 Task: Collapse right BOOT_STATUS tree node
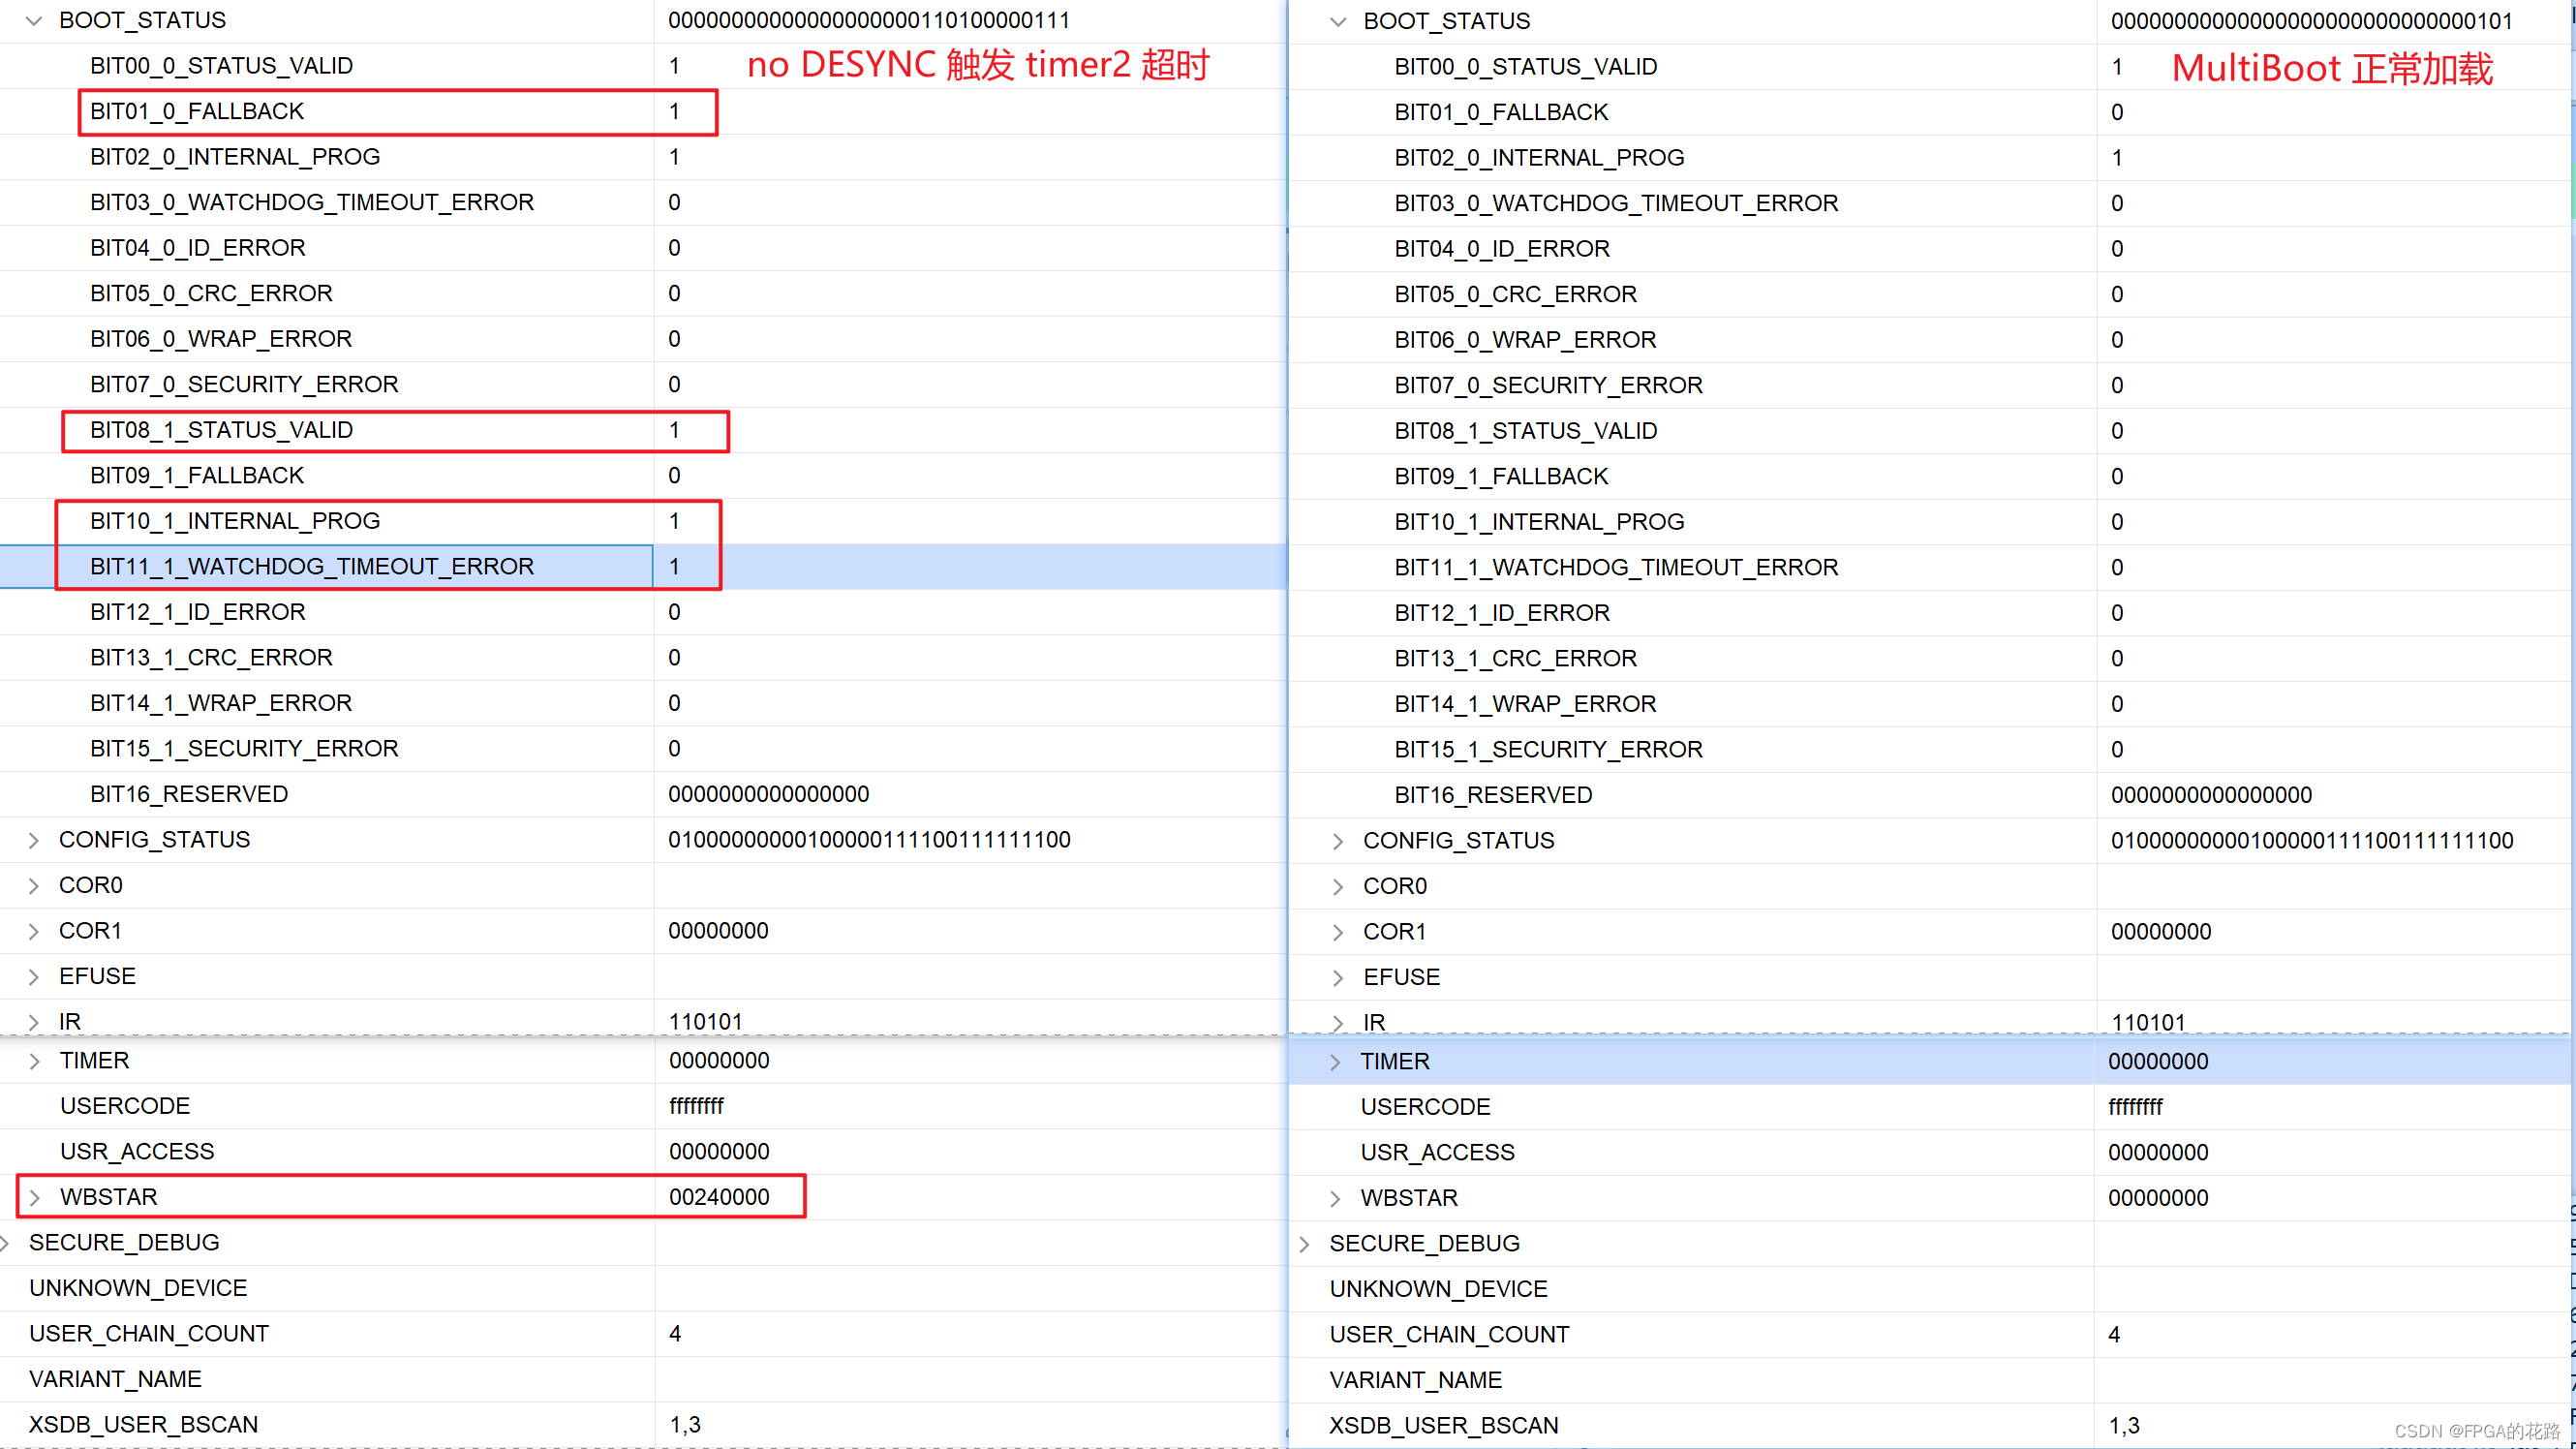click(1338, 22)
